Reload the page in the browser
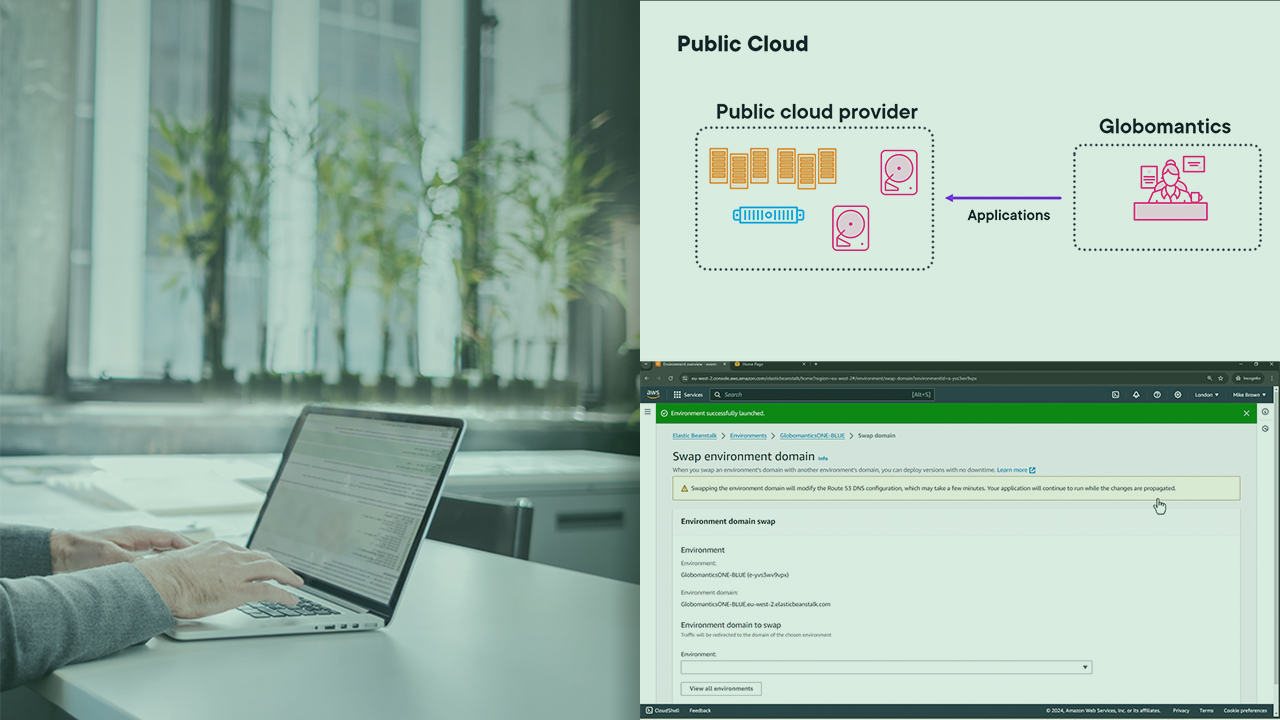 pyautogui.click(x=670, y=378)
